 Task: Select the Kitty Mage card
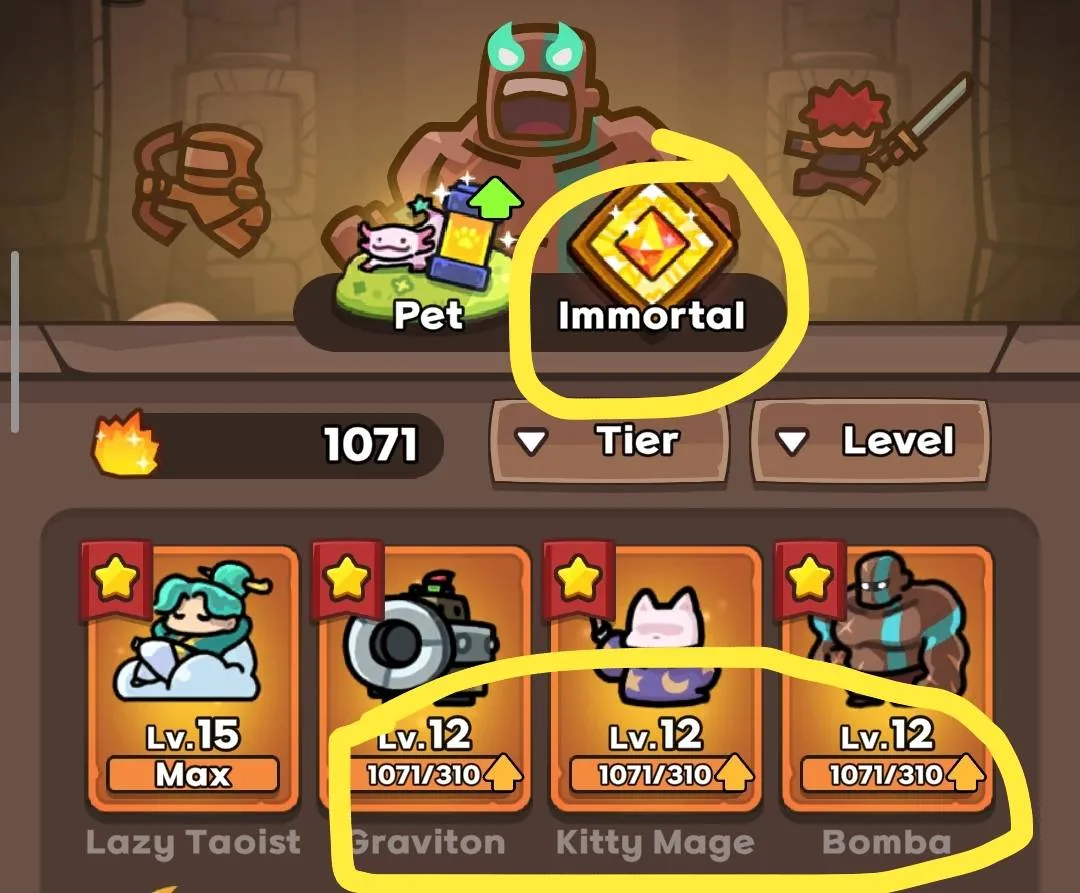pos(655,678)
